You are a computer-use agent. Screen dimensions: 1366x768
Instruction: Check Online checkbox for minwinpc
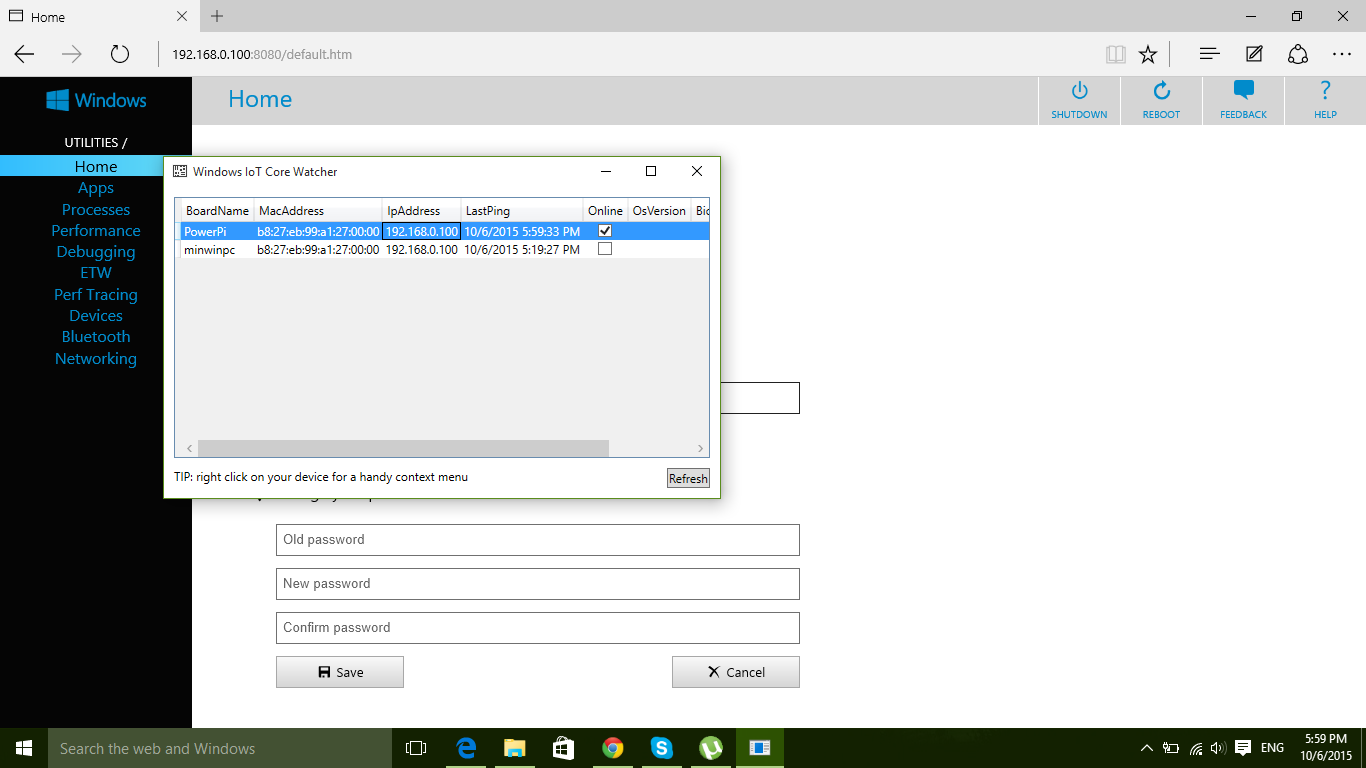[x=604, y=249]
